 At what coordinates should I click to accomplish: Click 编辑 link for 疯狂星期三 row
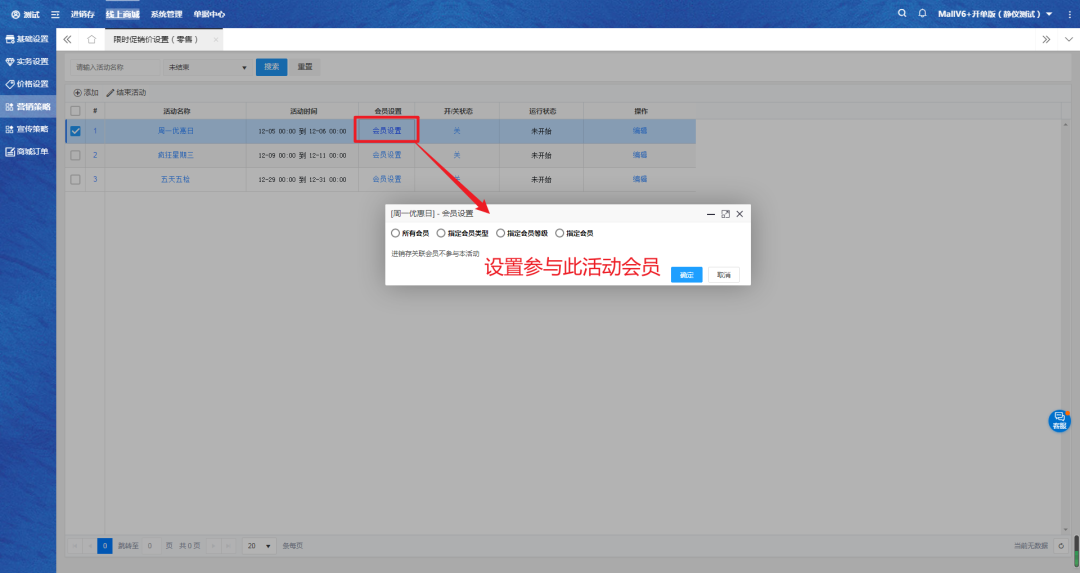click(640, 155)
